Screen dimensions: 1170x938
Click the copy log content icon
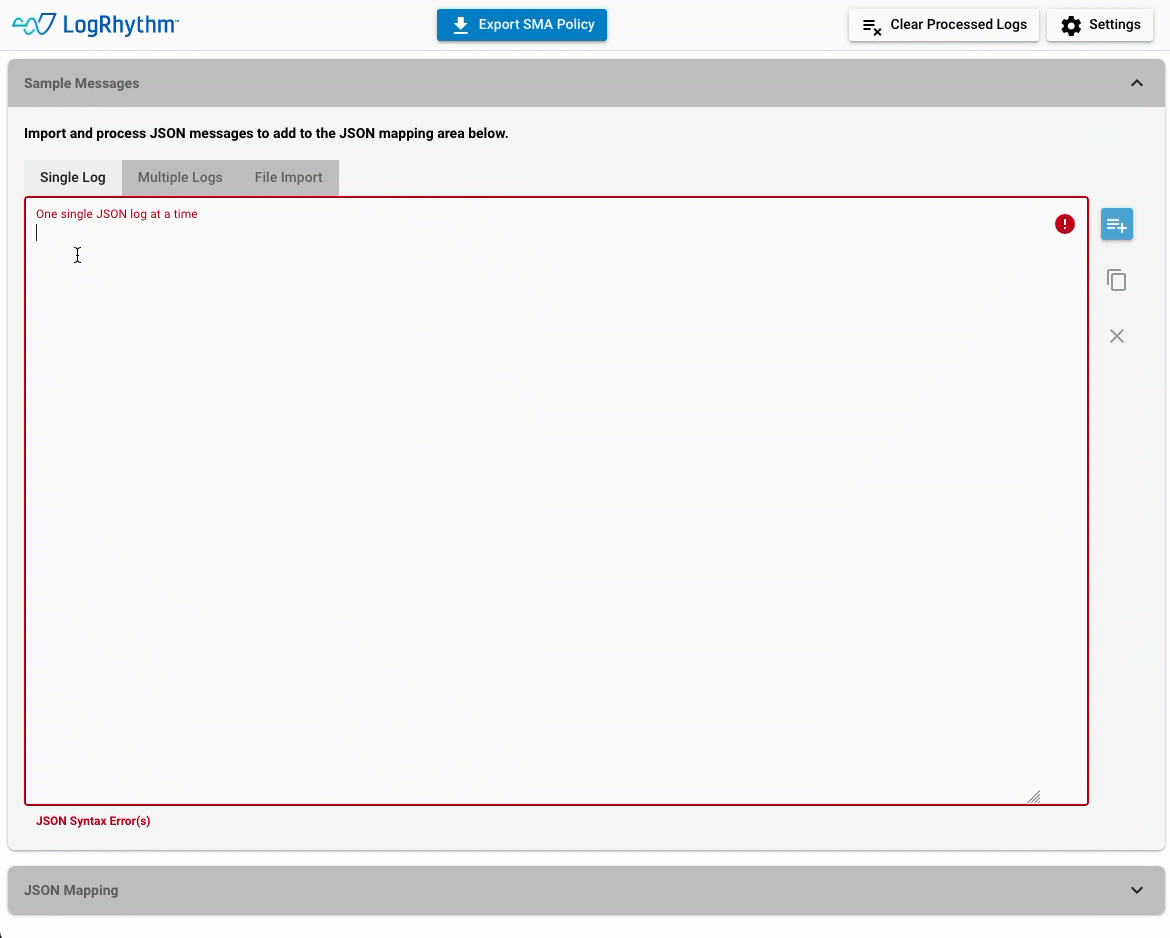(1116, 279)
